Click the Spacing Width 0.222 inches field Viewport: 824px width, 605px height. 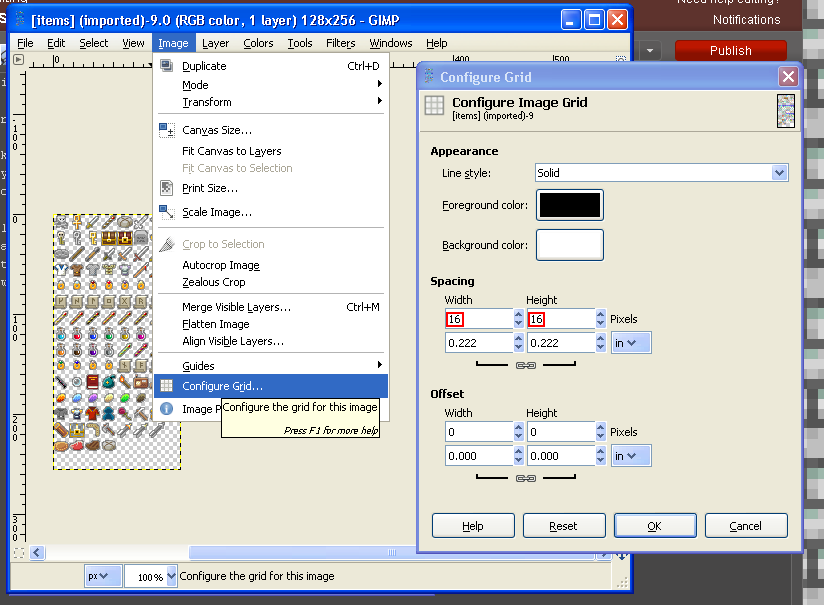479,343
